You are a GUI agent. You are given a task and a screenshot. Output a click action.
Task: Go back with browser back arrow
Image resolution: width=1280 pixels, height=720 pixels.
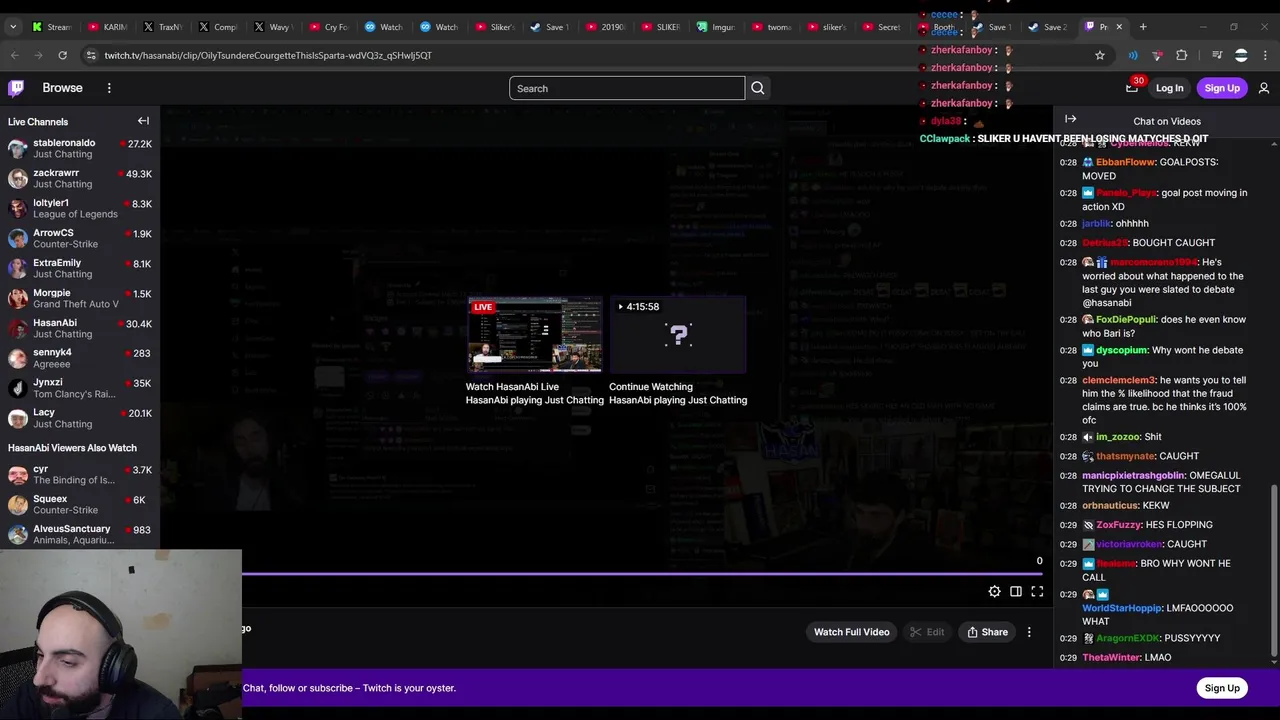tap(14, 55)
